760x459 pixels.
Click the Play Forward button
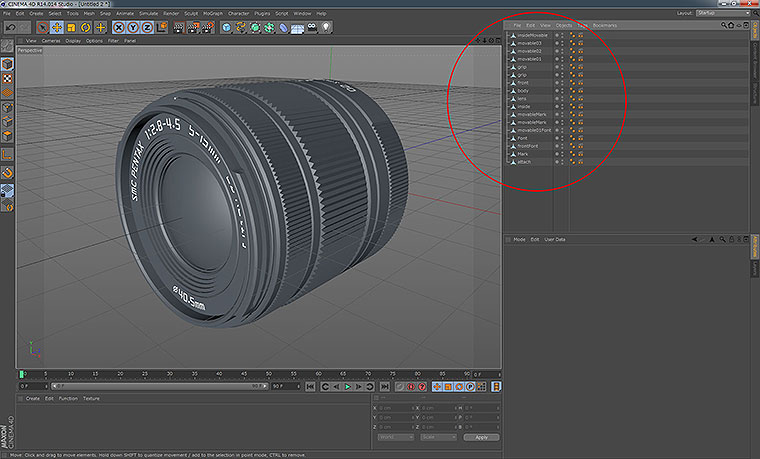pos(348,387)
